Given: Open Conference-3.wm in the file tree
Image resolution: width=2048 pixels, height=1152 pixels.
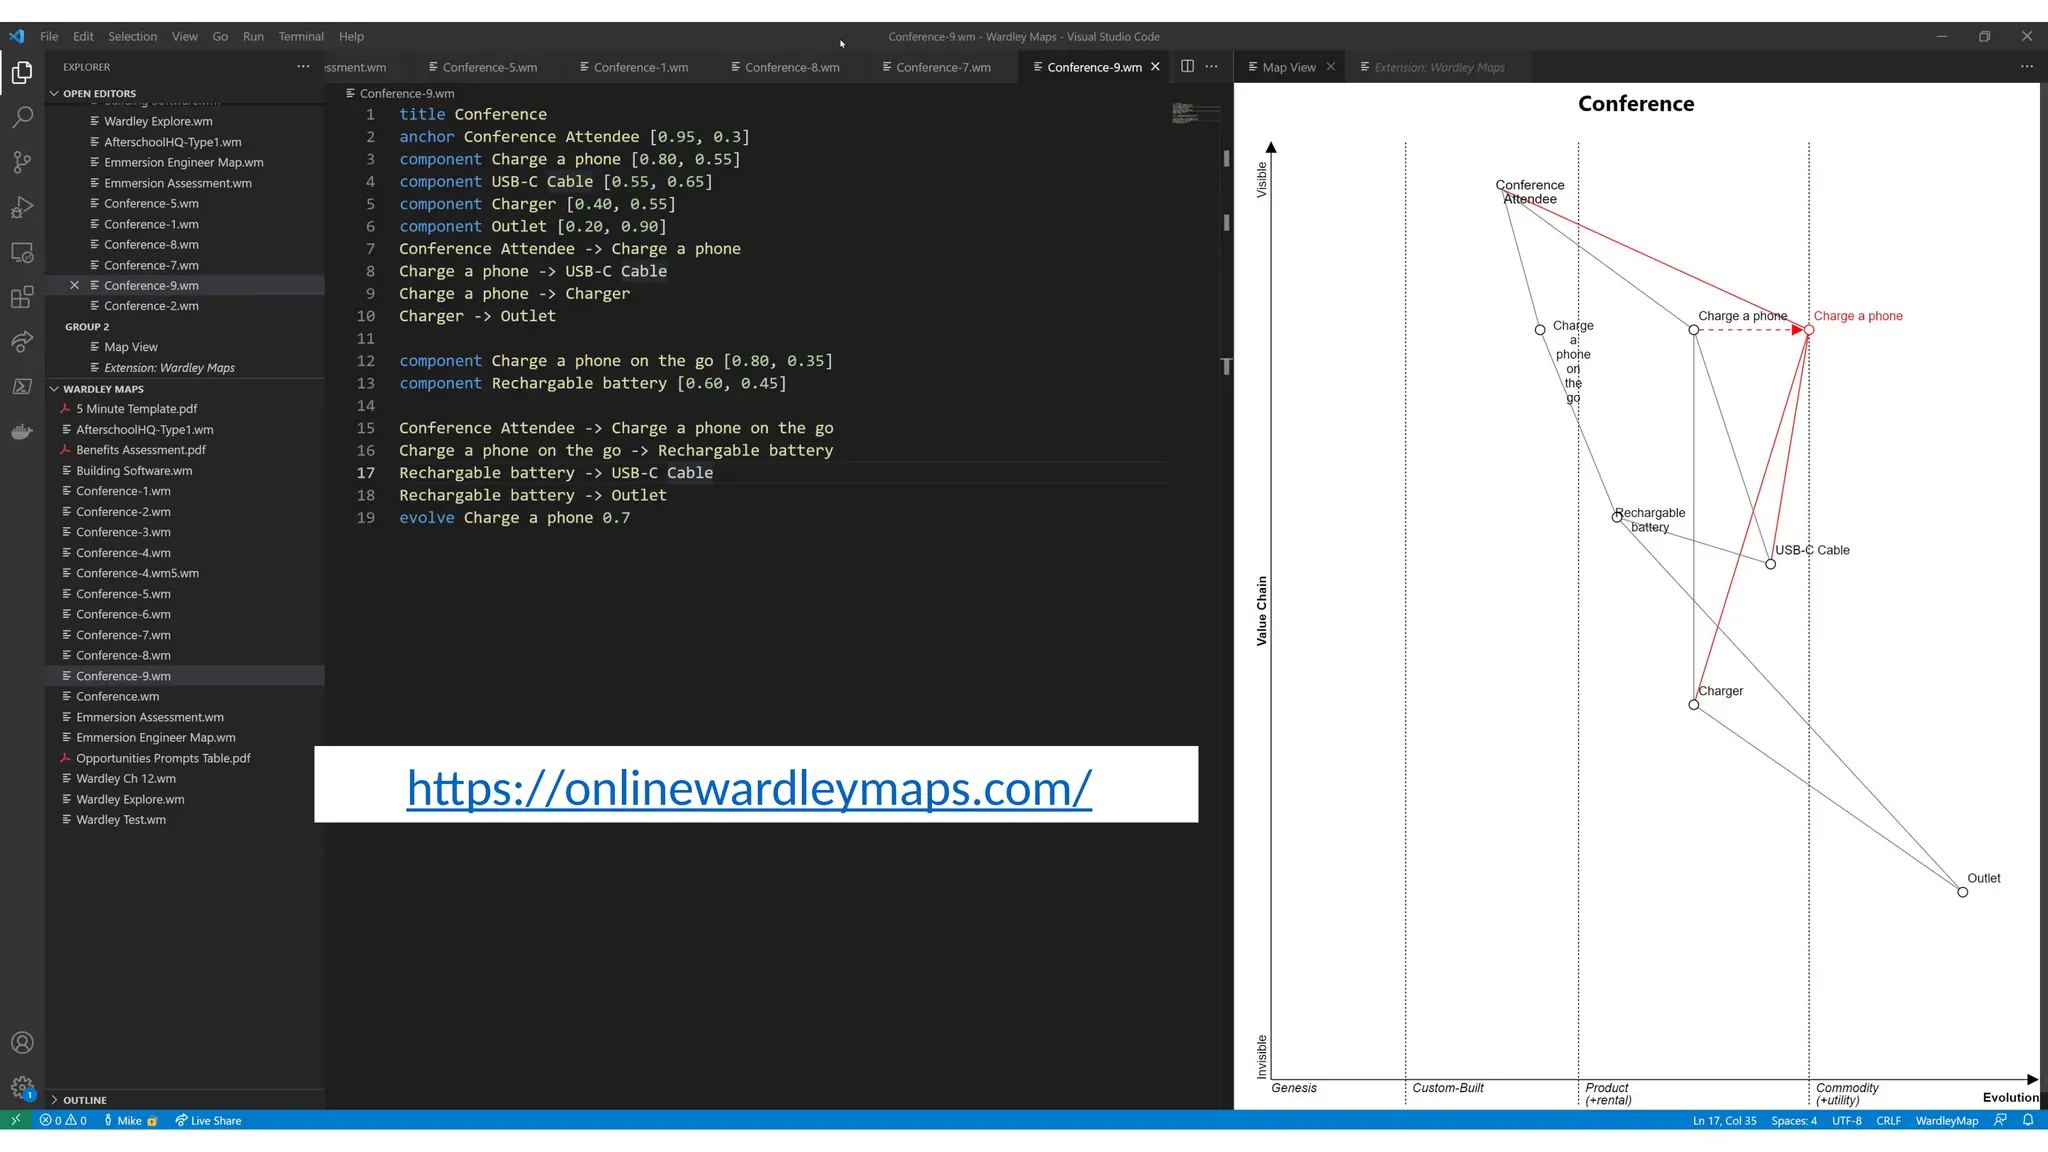Looking at the screenshot, I should (123, 532).
